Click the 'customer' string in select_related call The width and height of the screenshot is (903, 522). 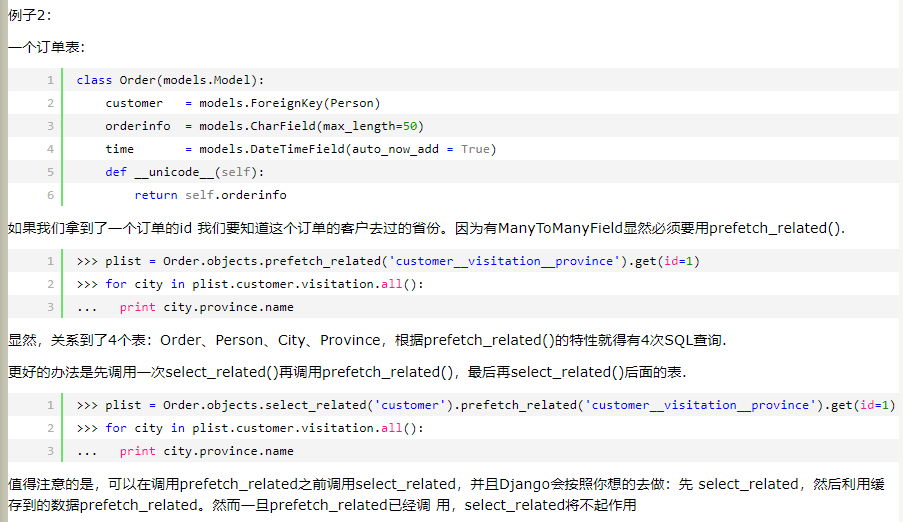410,405
